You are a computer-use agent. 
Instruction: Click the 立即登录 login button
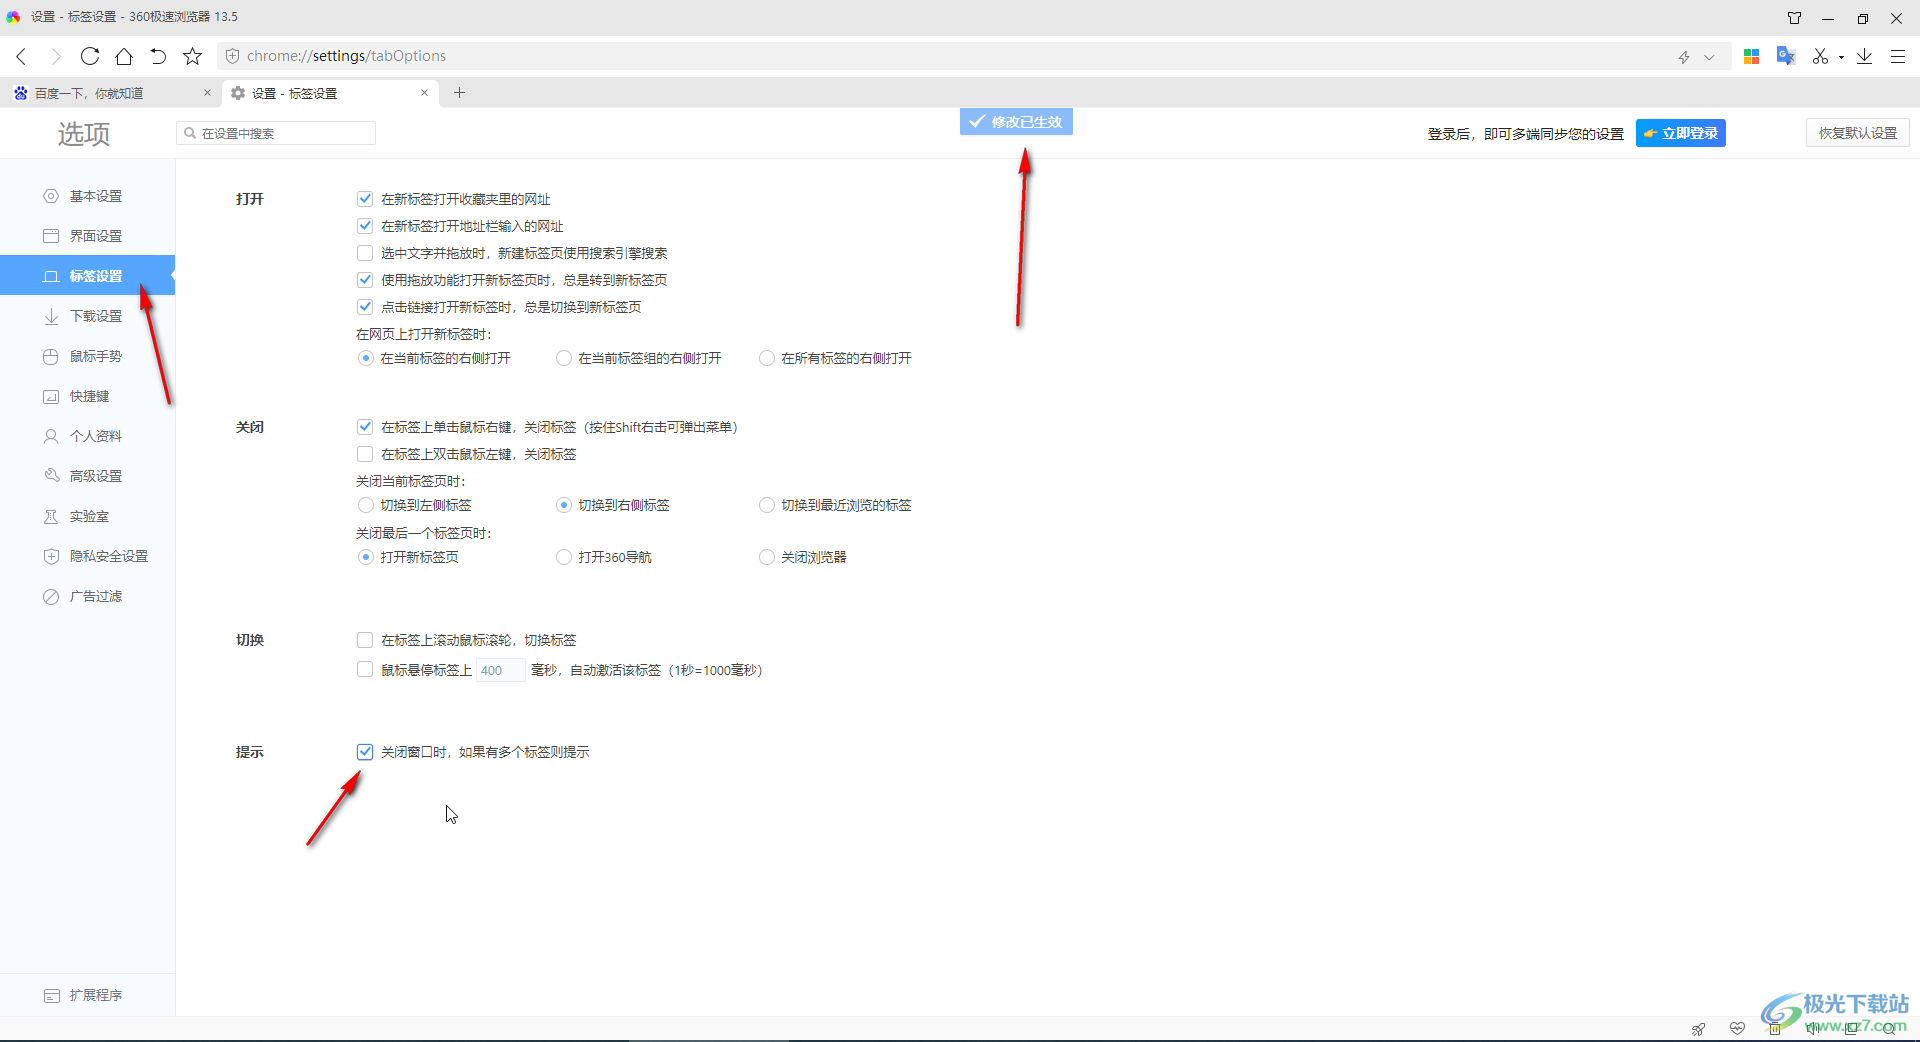click(x=1681, y=133)
